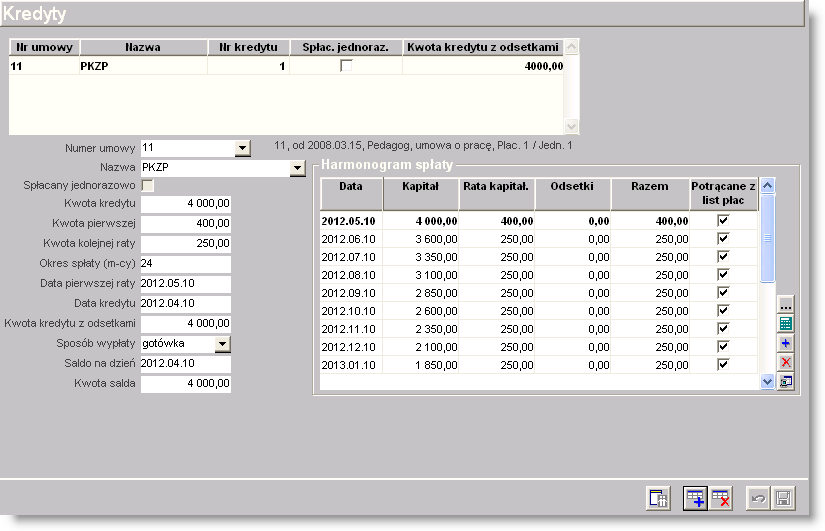Click the Data pierwszej raty field
The height and width of the screenshot is (531, 825).
tap(186, 284)
